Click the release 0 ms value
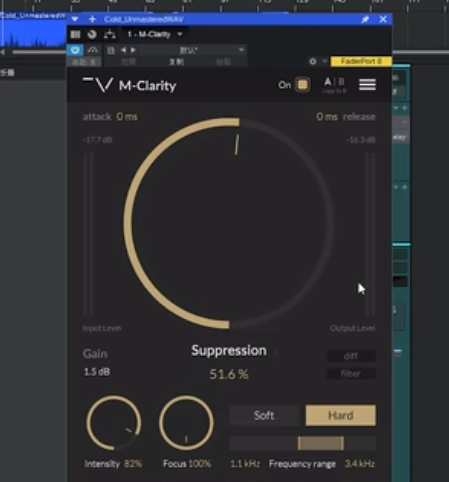This screenshot has height=482, width=449. pos(327,117)
